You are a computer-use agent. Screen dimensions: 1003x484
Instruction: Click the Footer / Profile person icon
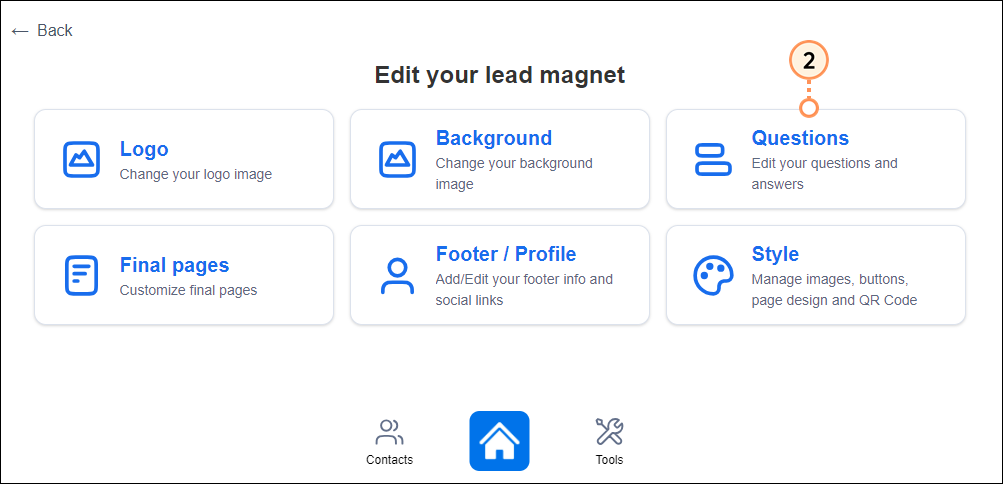tap(397, 276)
